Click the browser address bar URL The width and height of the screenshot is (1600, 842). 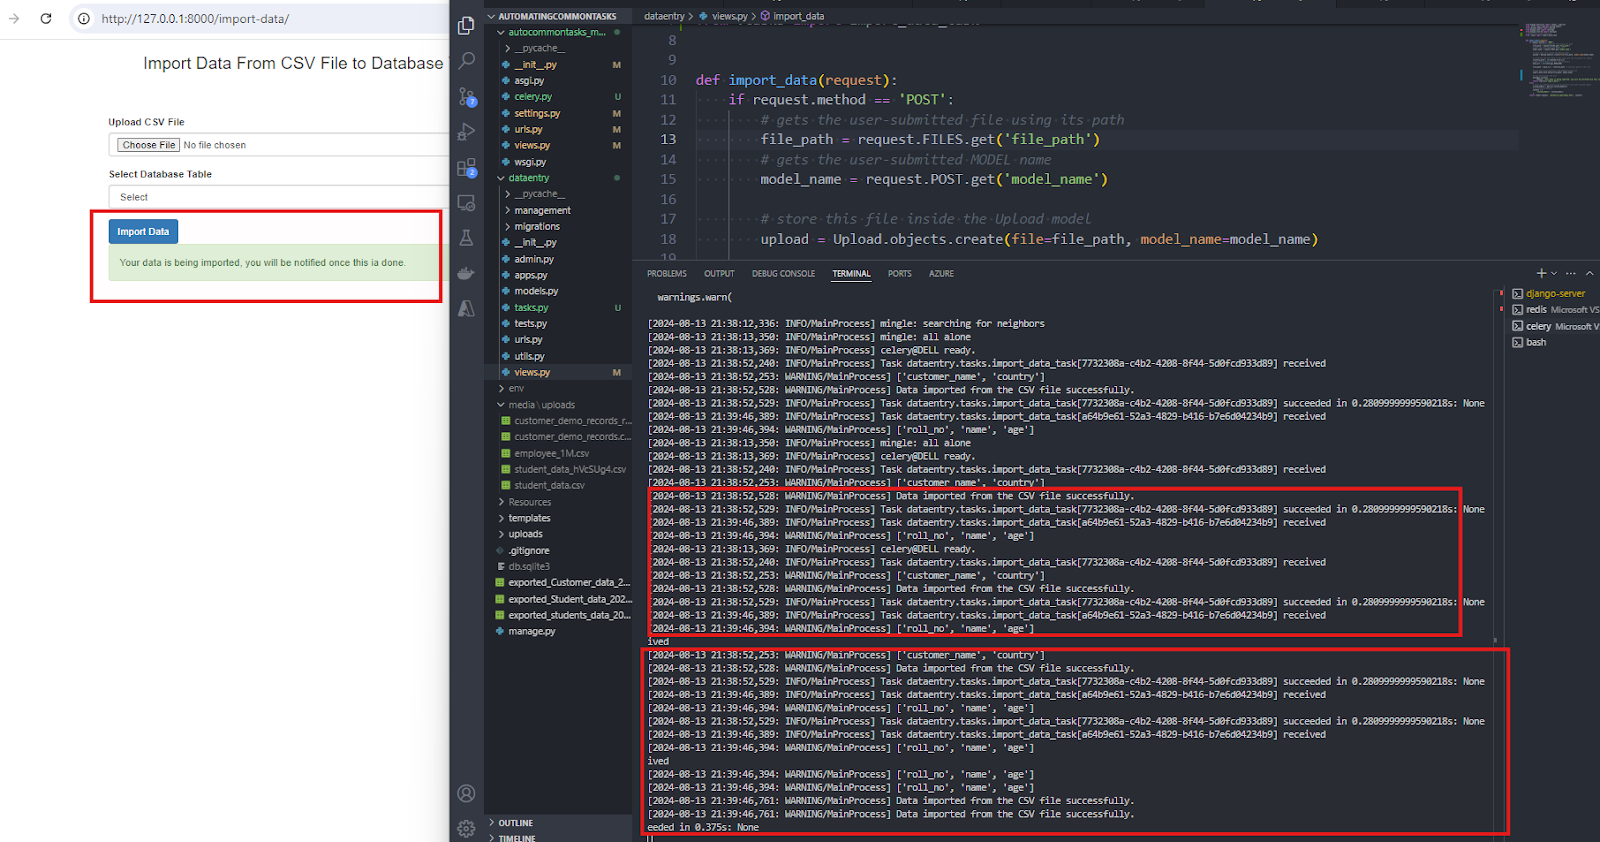tap(195, 19)
